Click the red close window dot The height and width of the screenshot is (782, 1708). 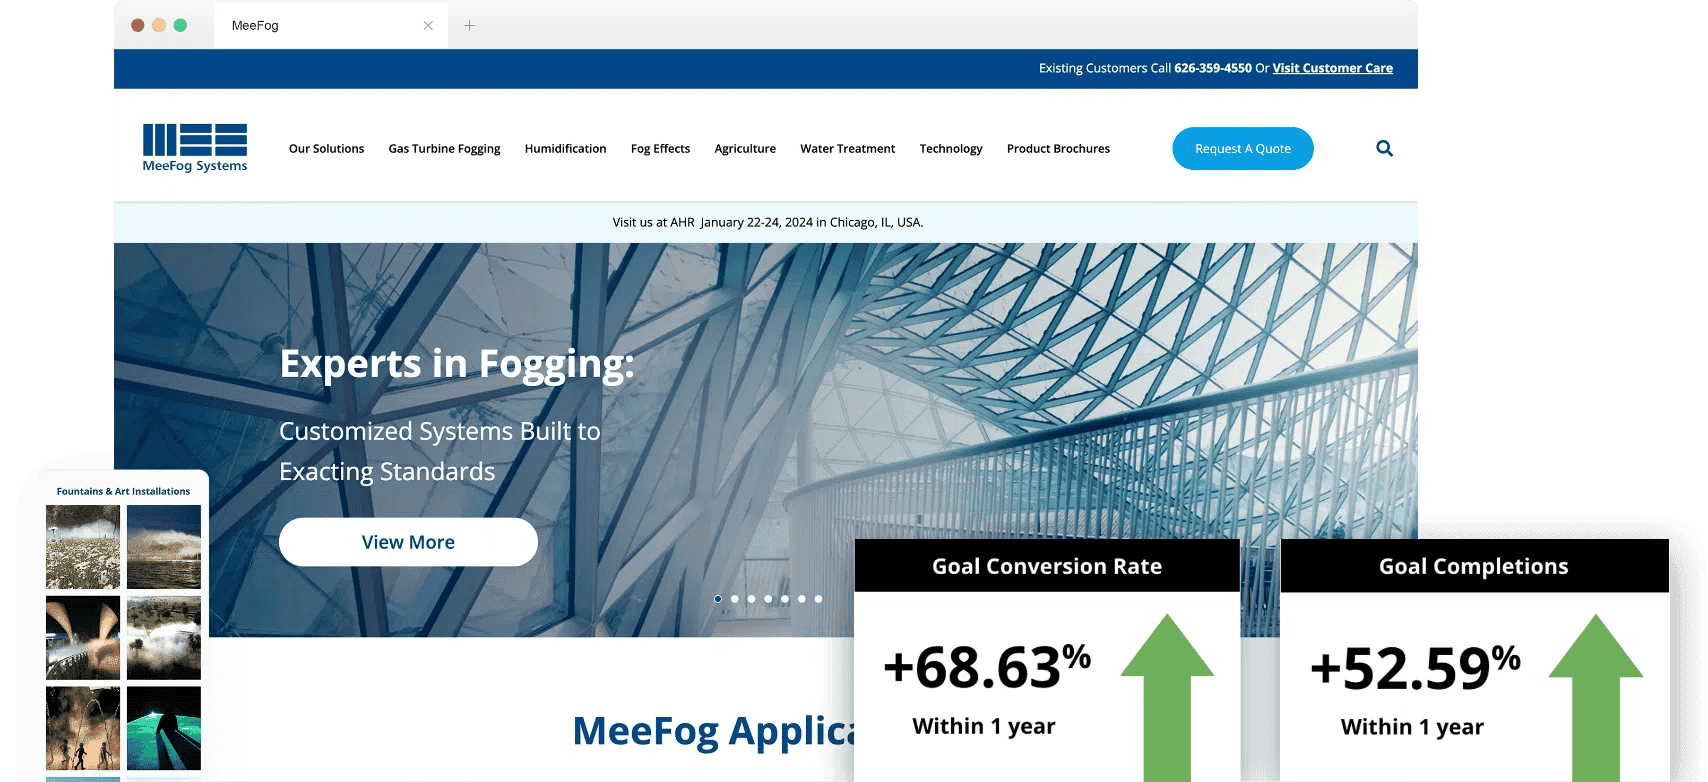pos(138,25)
